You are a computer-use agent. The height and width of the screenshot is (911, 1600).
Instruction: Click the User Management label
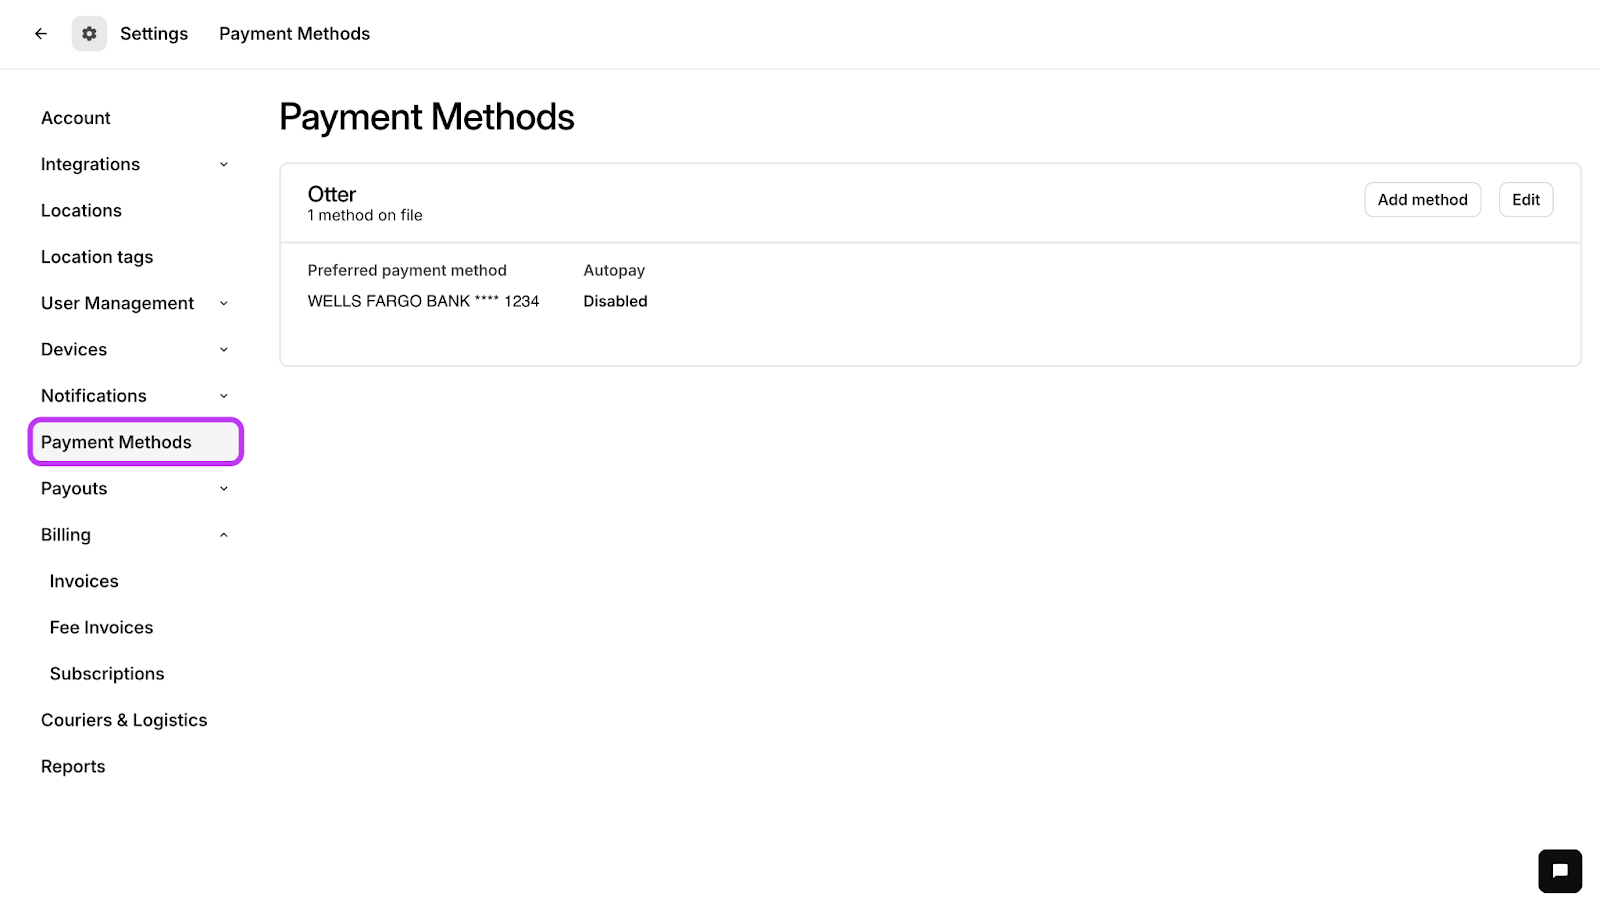tap(117, 304)
